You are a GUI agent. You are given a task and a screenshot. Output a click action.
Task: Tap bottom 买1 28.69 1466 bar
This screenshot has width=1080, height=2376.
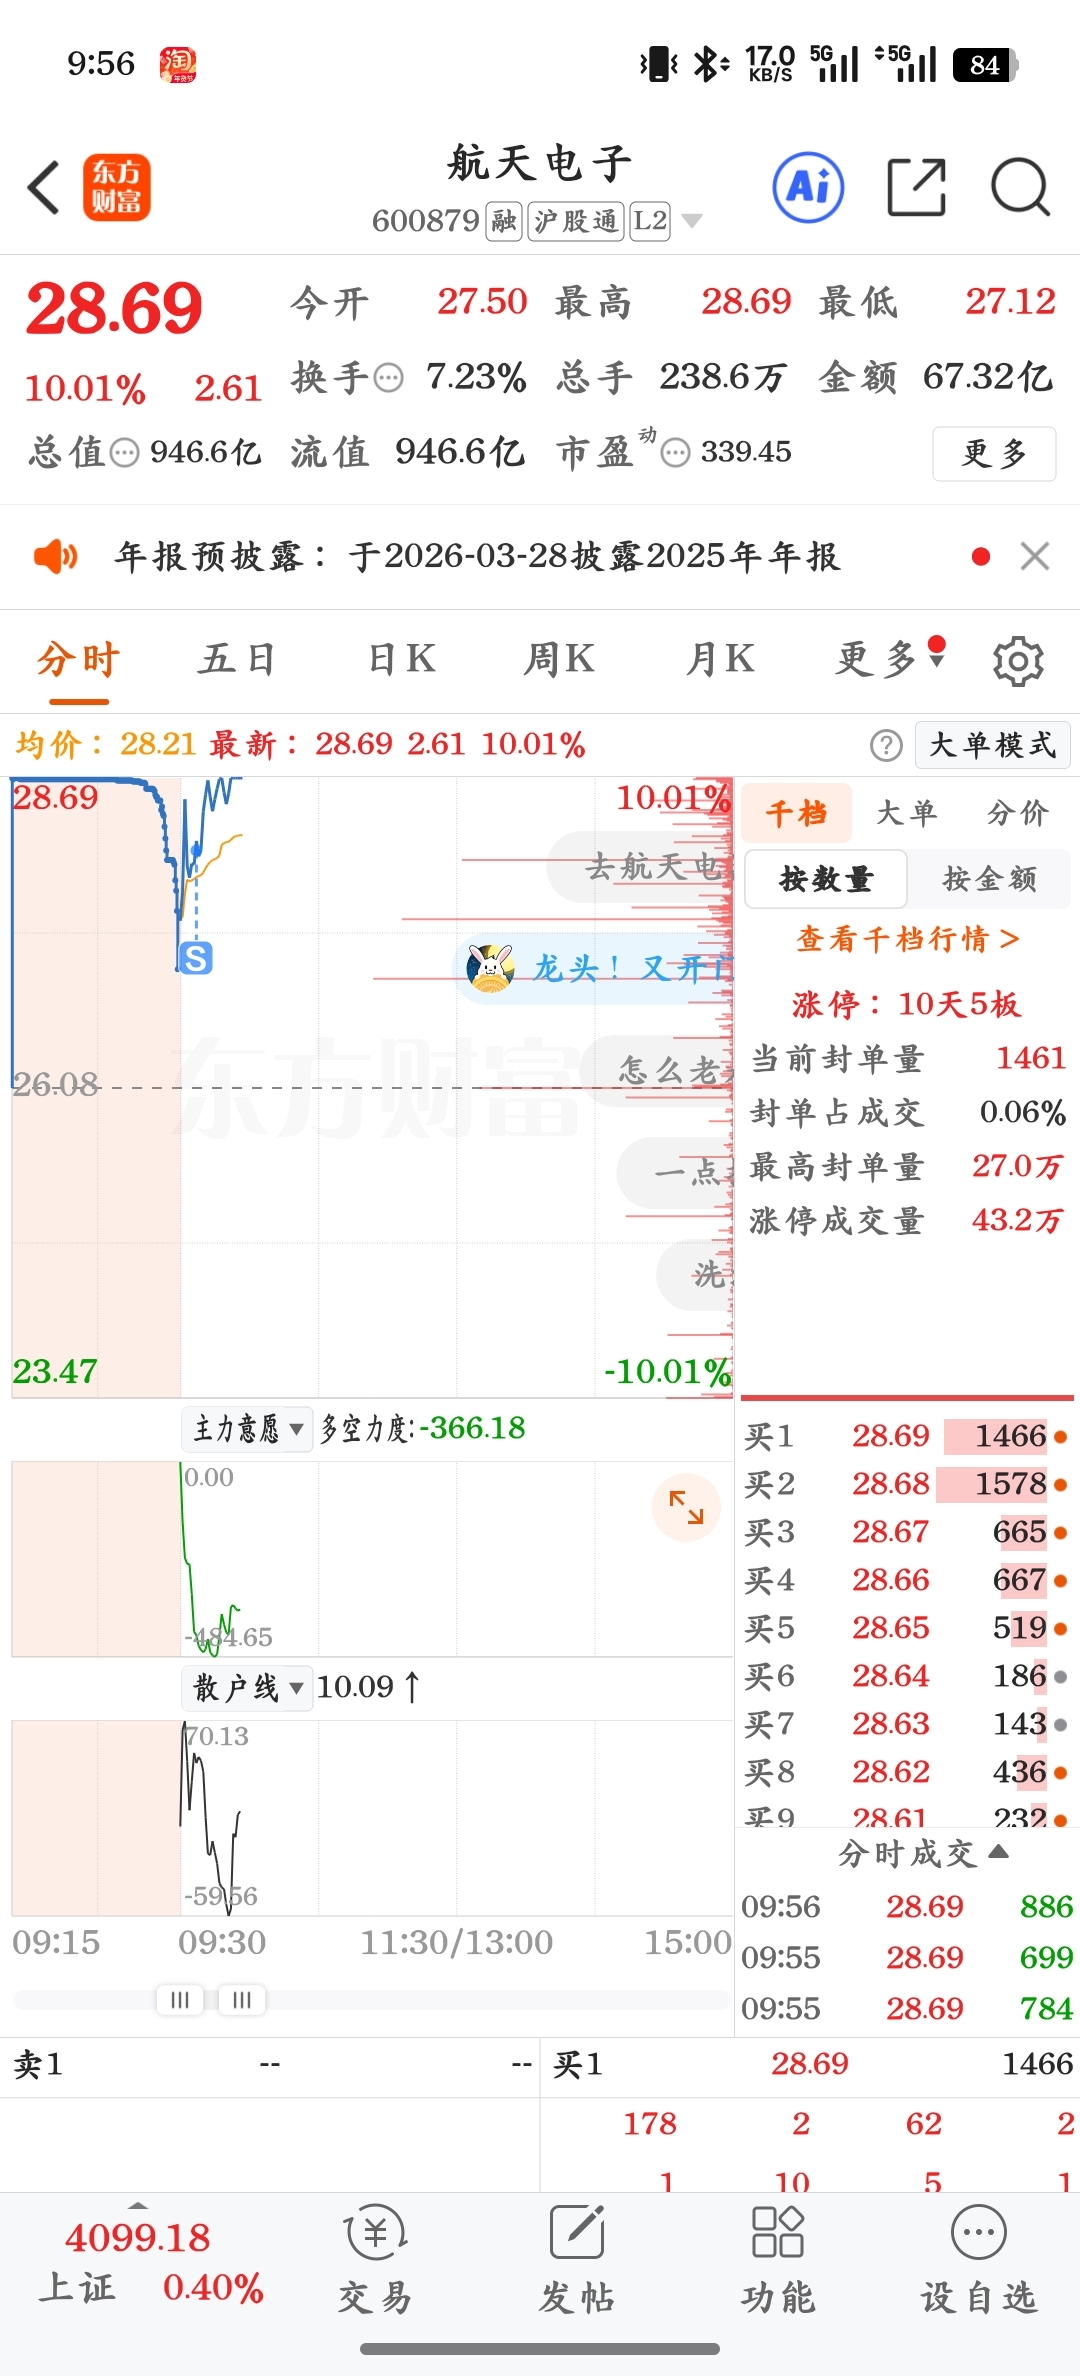[x=810, y=2065]
